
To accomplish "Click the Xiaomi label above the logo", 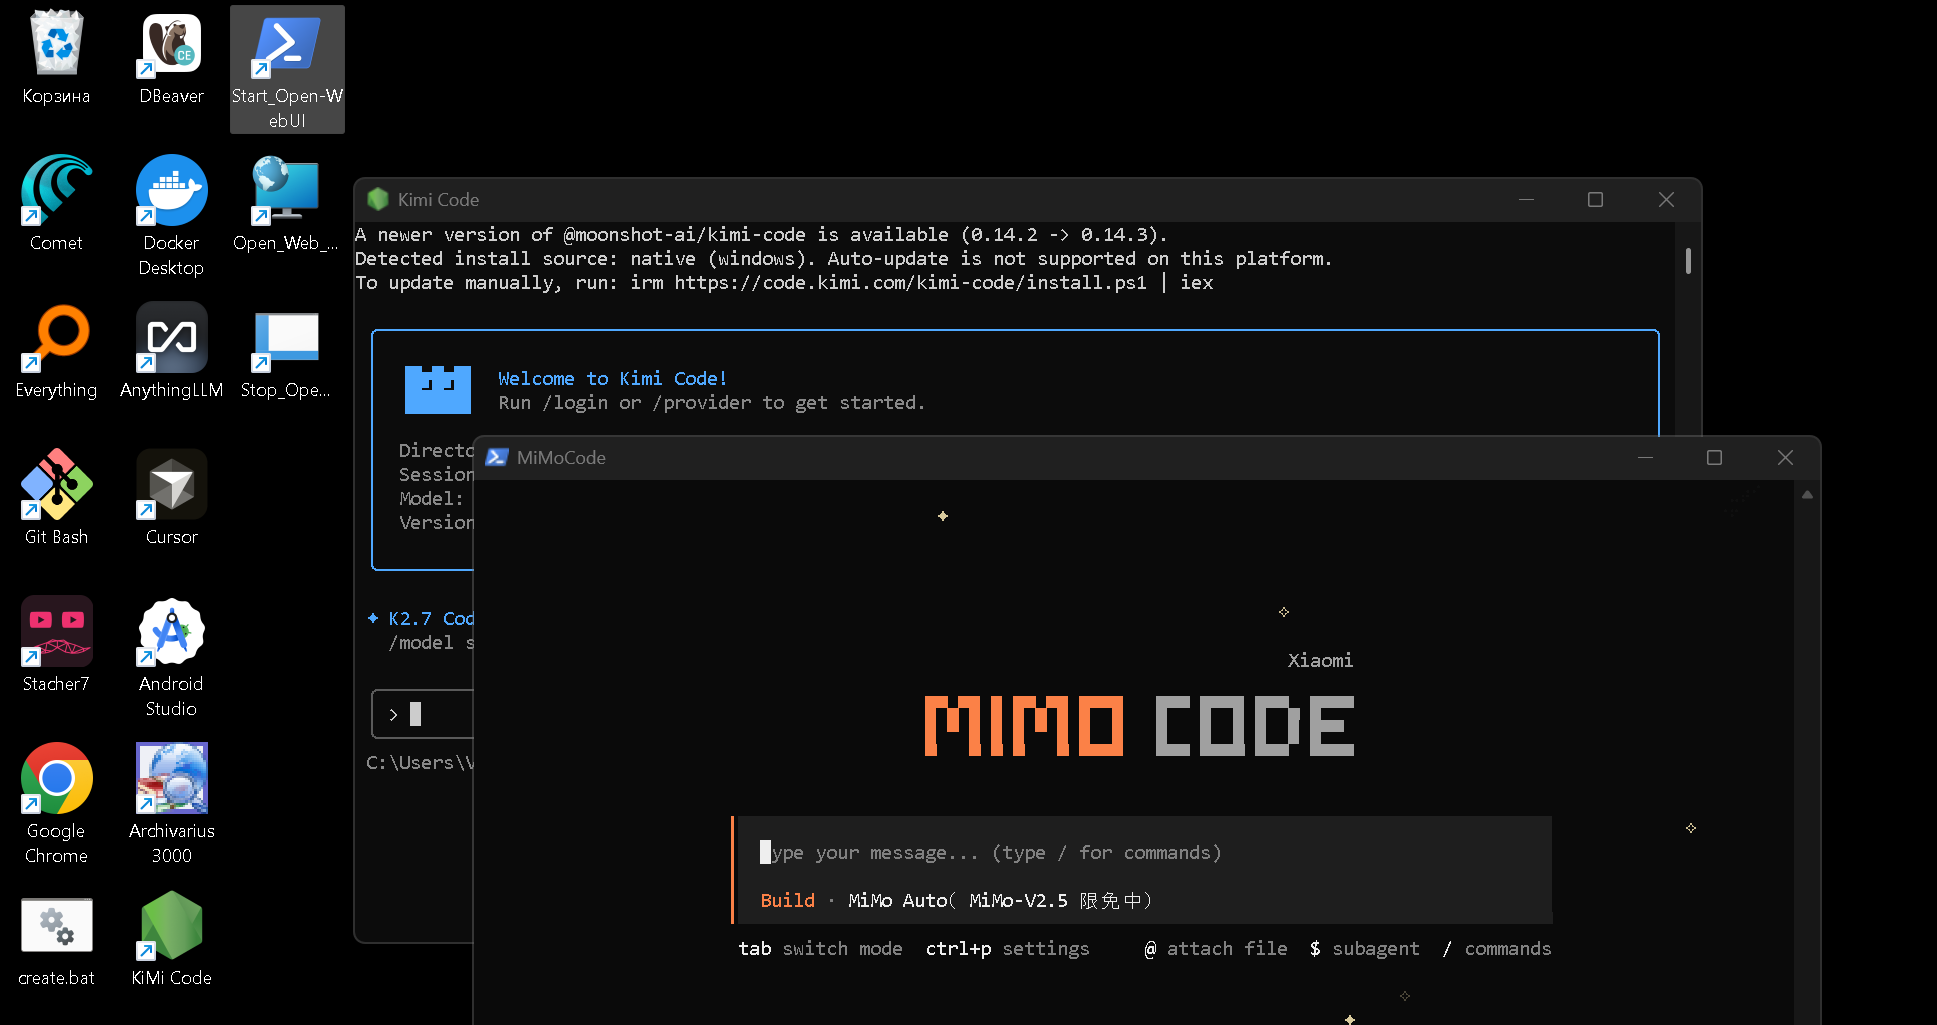I will pyautogui.click(x=1320, y=660).
